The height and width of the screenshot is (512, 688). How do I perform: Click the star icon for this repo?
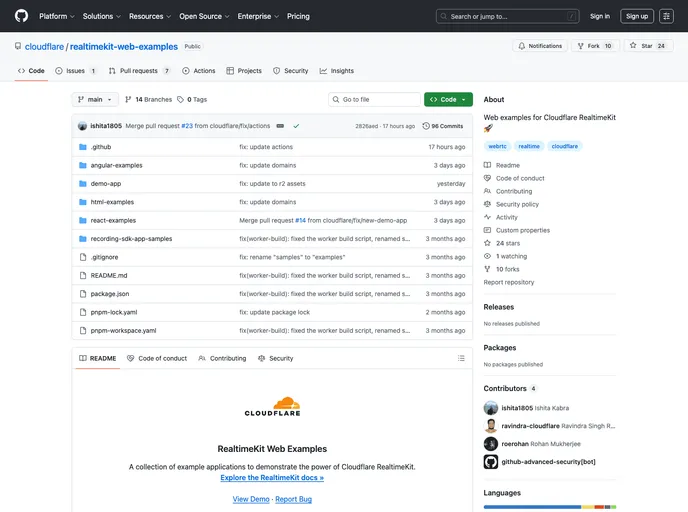coord(633,45)
